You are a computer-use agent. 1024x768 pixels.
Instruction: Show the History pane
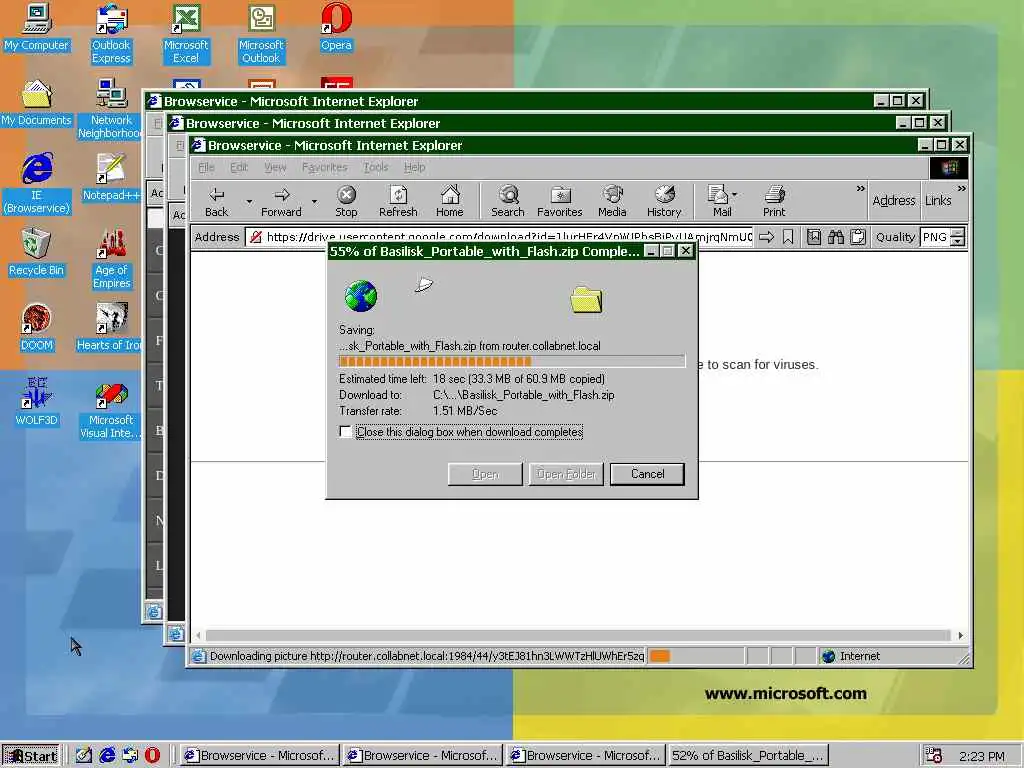(x=664, y=201)
